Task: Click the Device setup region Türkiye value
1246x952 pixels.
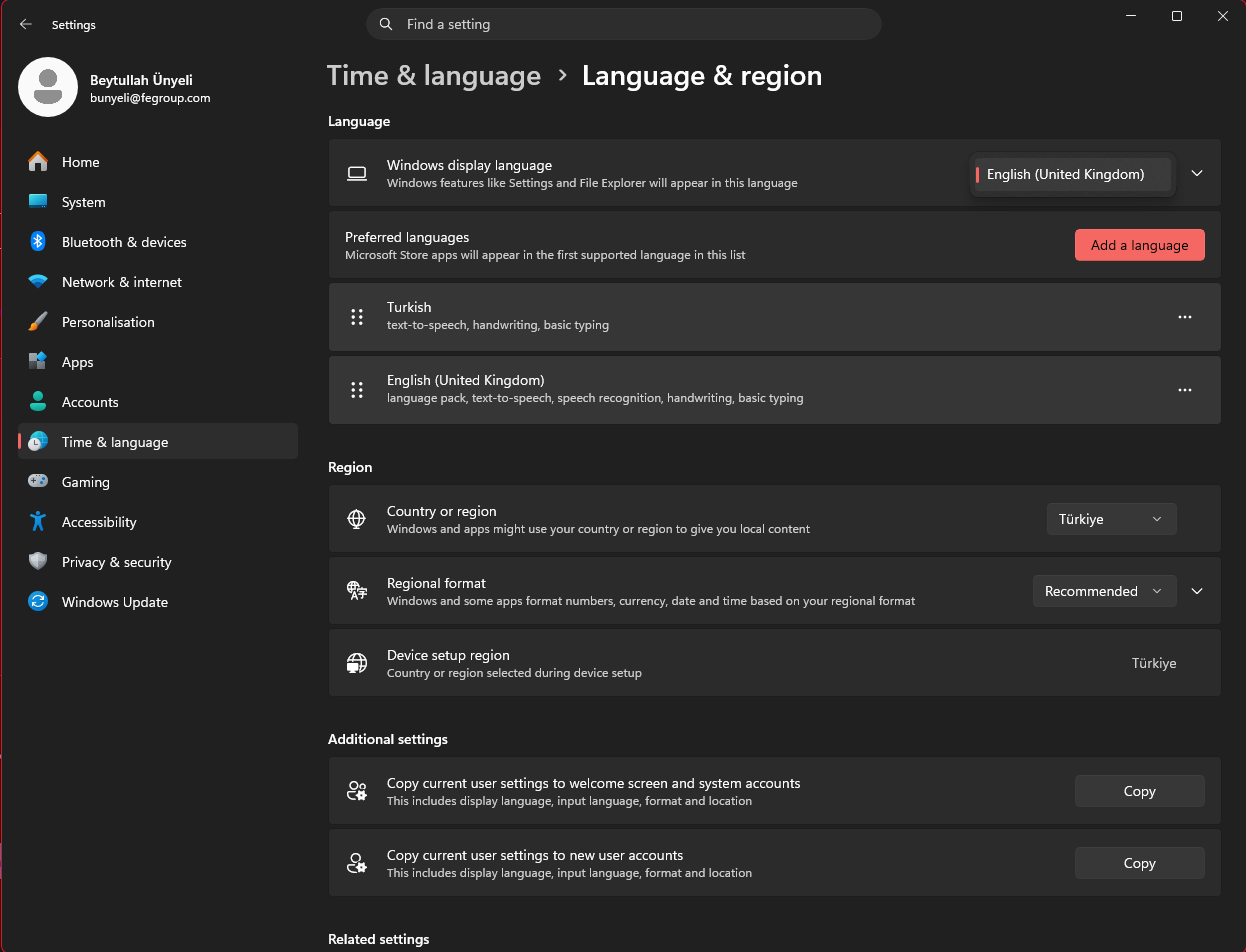Action: [1154, 663]
